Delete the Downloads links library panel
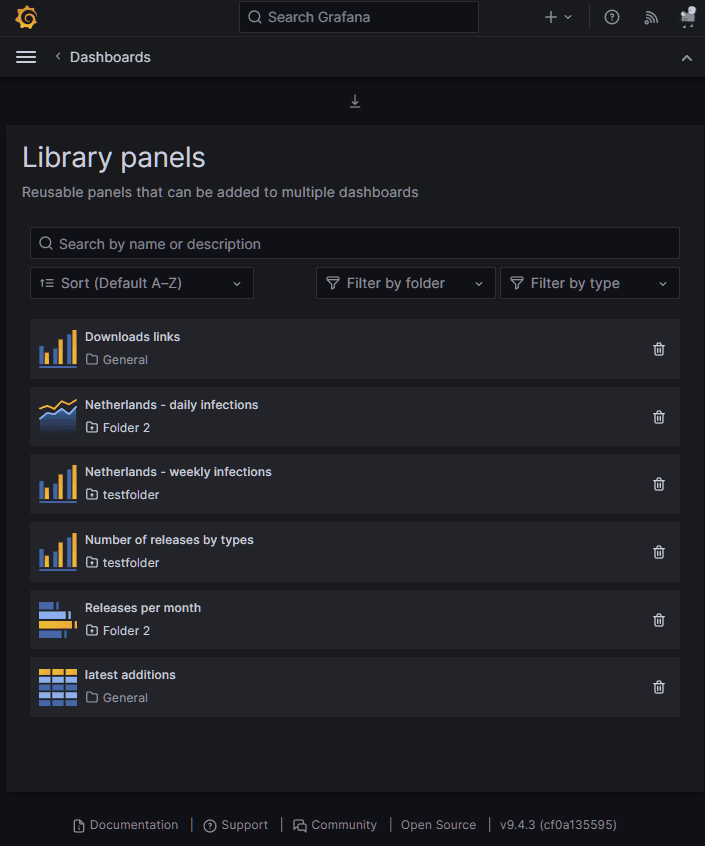The height and width of the screenshot is (846, 705). (658, 349)
